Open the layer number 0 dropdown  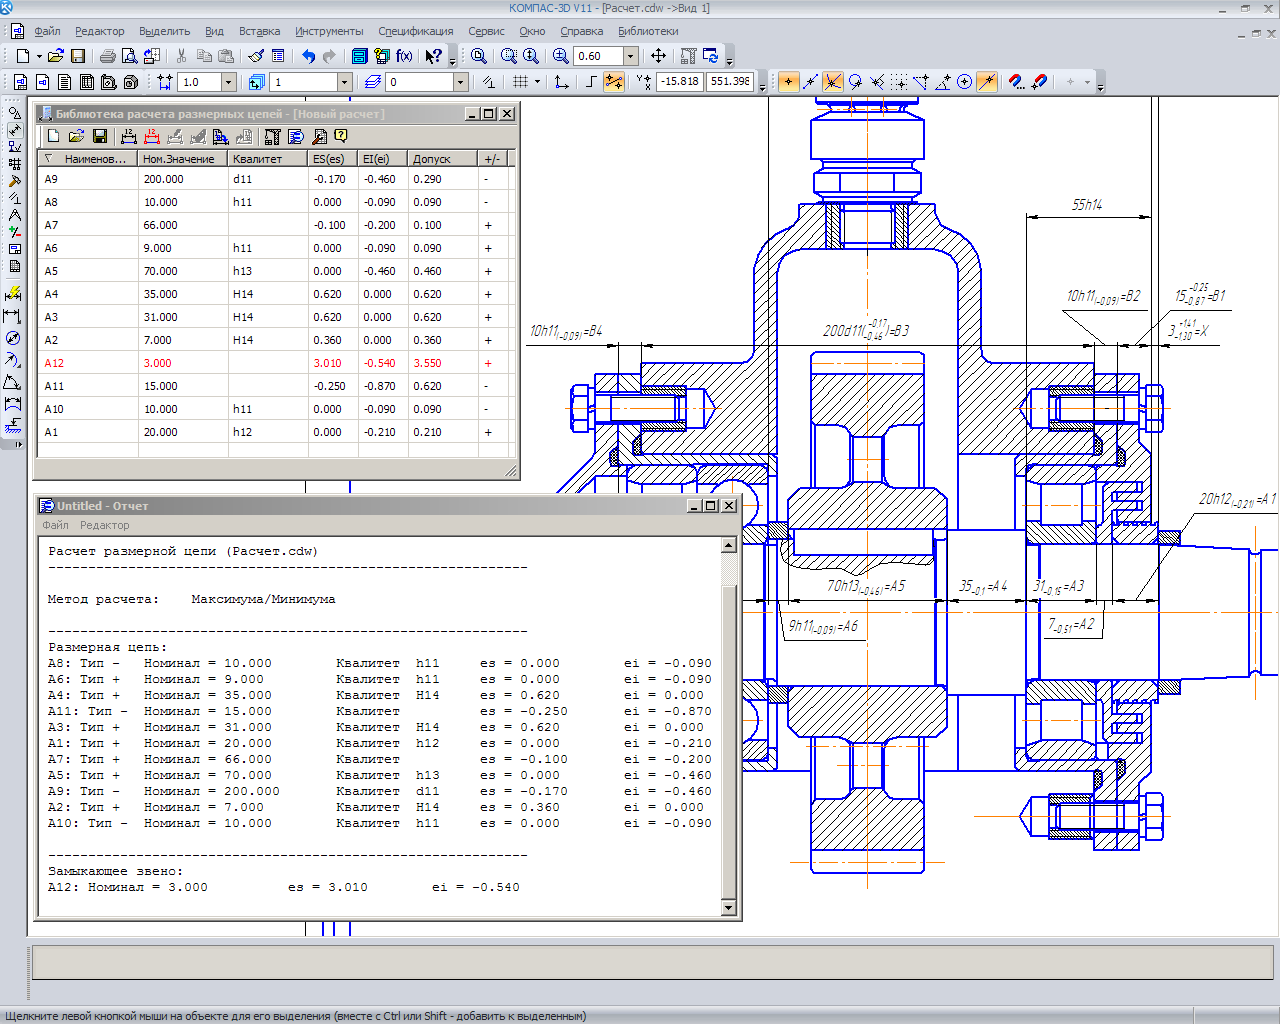[x=461, y=82]
